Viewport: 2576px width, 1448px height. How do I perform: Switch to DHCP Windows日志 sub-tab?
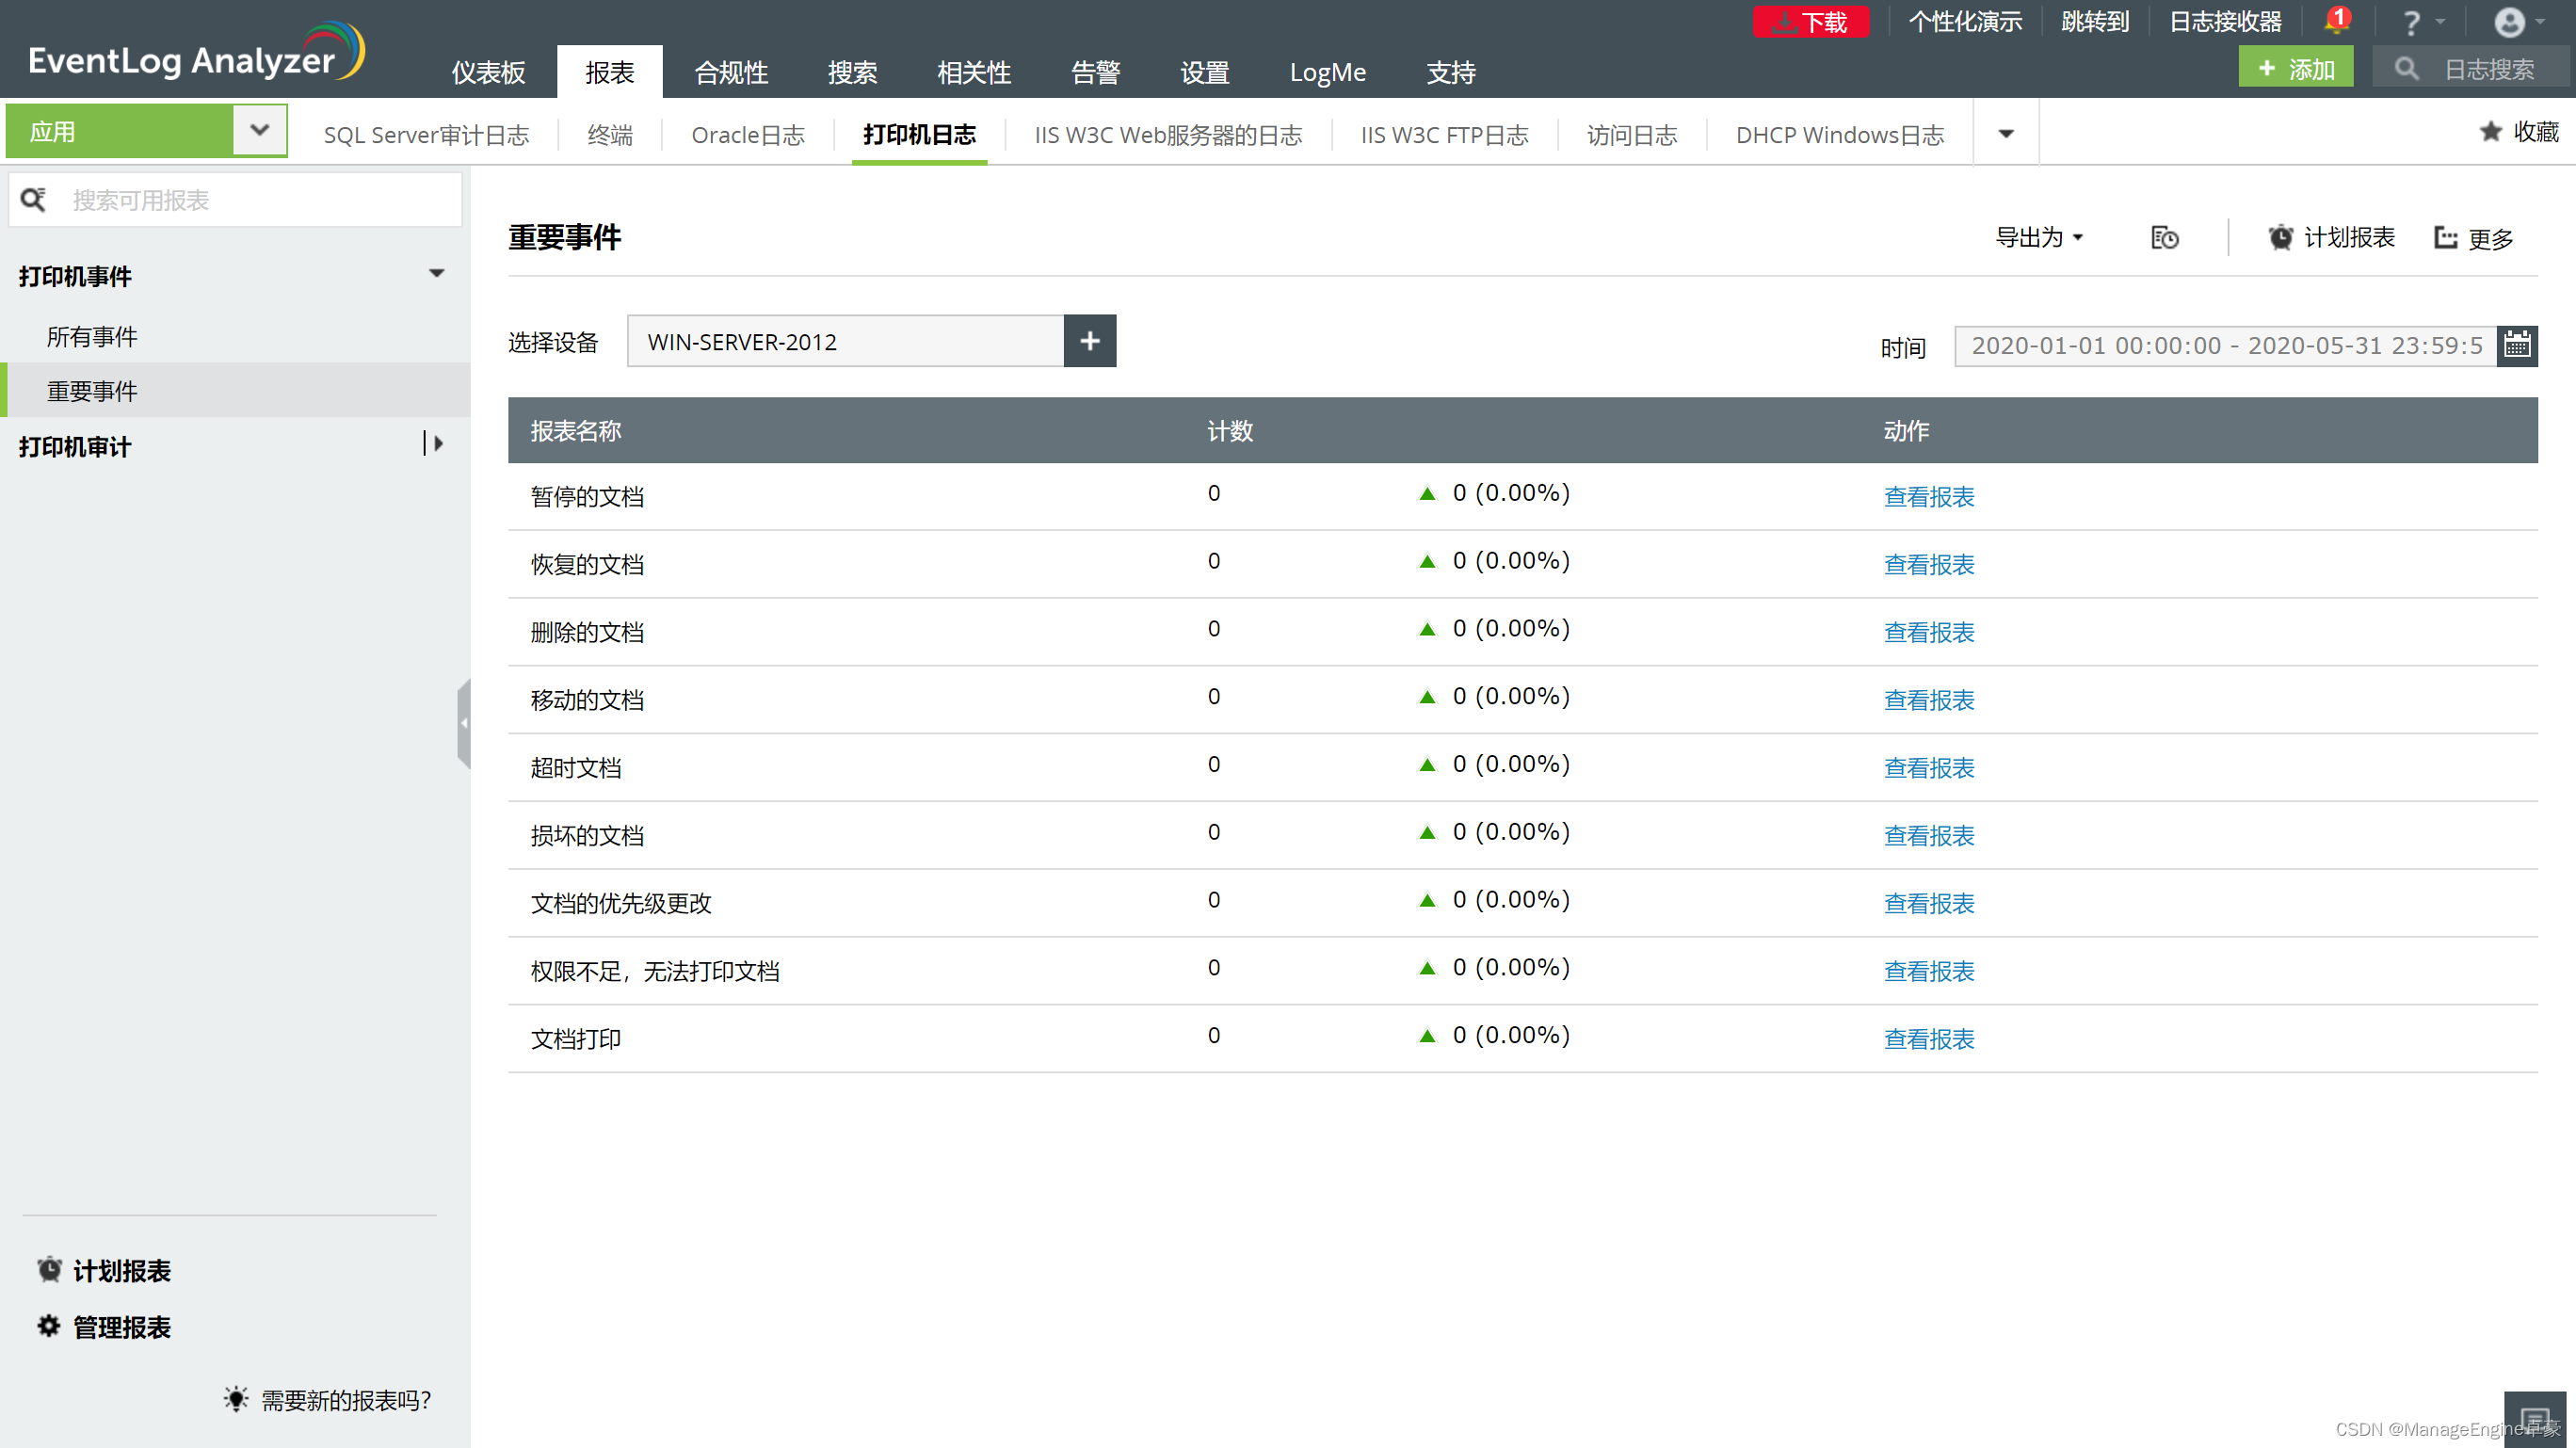[x=1840, y=135]
